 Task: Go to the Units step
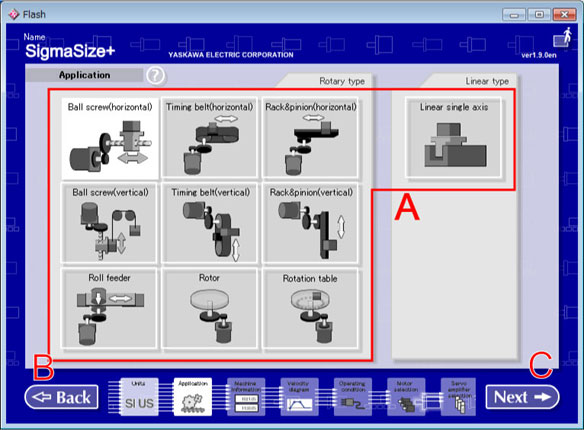coord(139,397)
